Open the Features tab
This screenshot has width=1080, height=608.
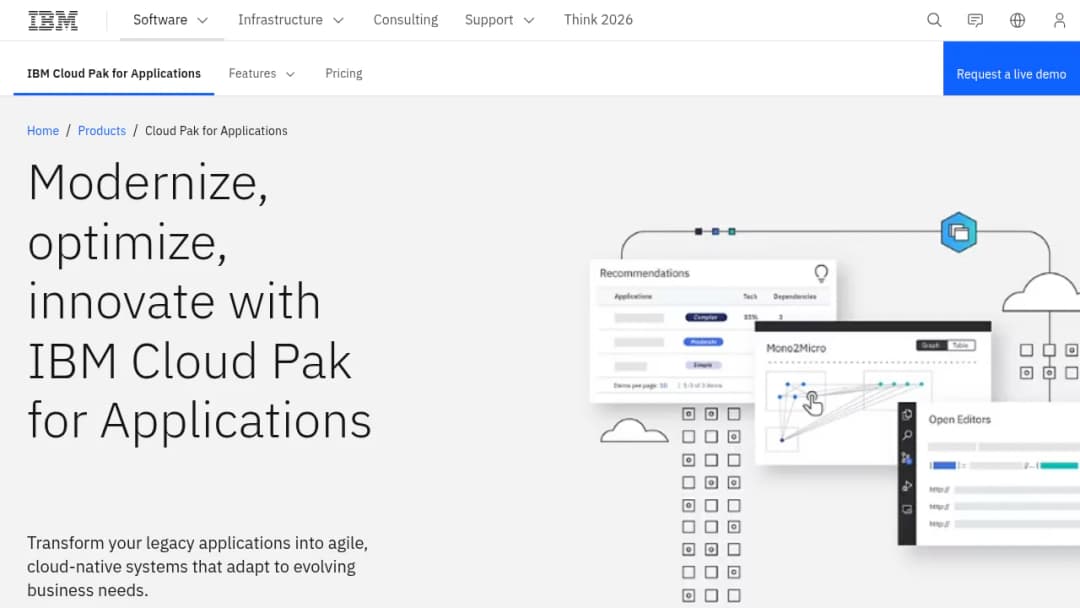pyautogui.click(x=262, y=74)
